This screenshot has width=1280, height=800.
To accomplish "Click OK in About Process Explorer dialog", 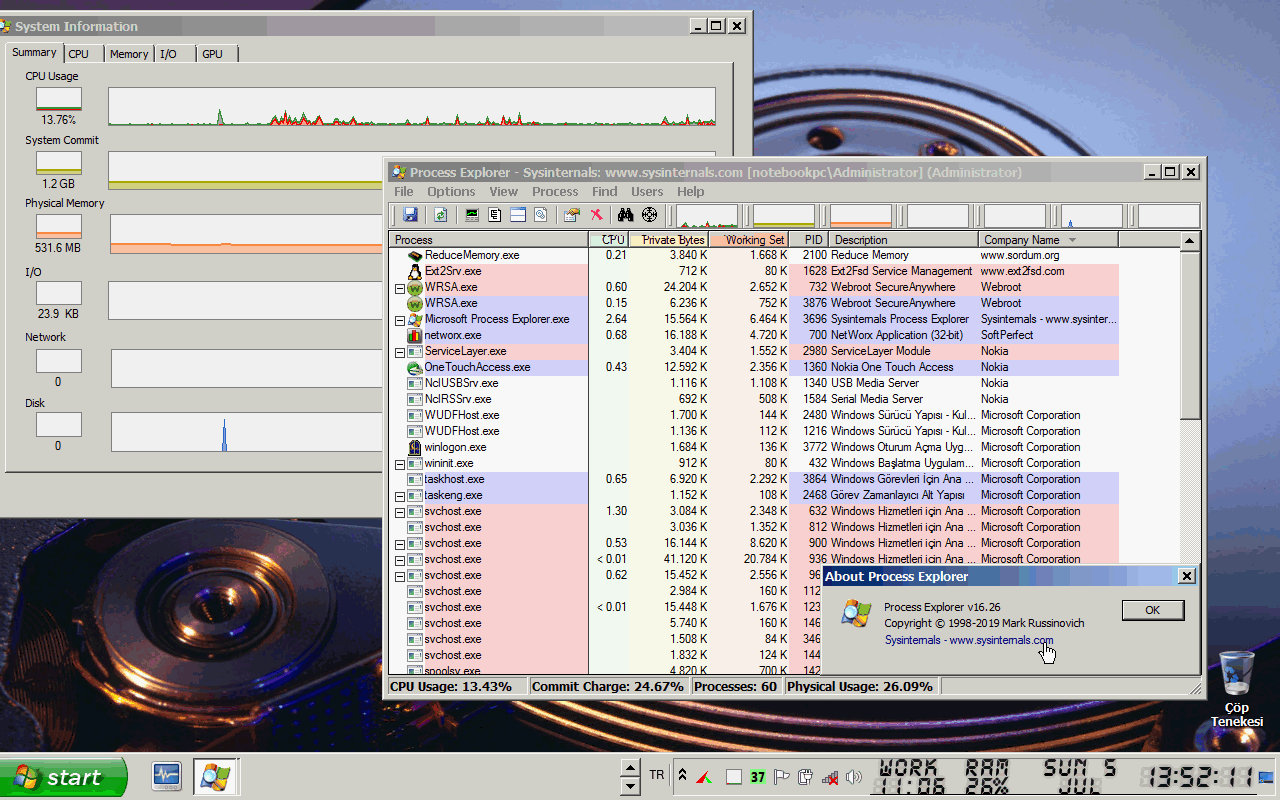I will pyautogui.click(x=1152, y=610).
